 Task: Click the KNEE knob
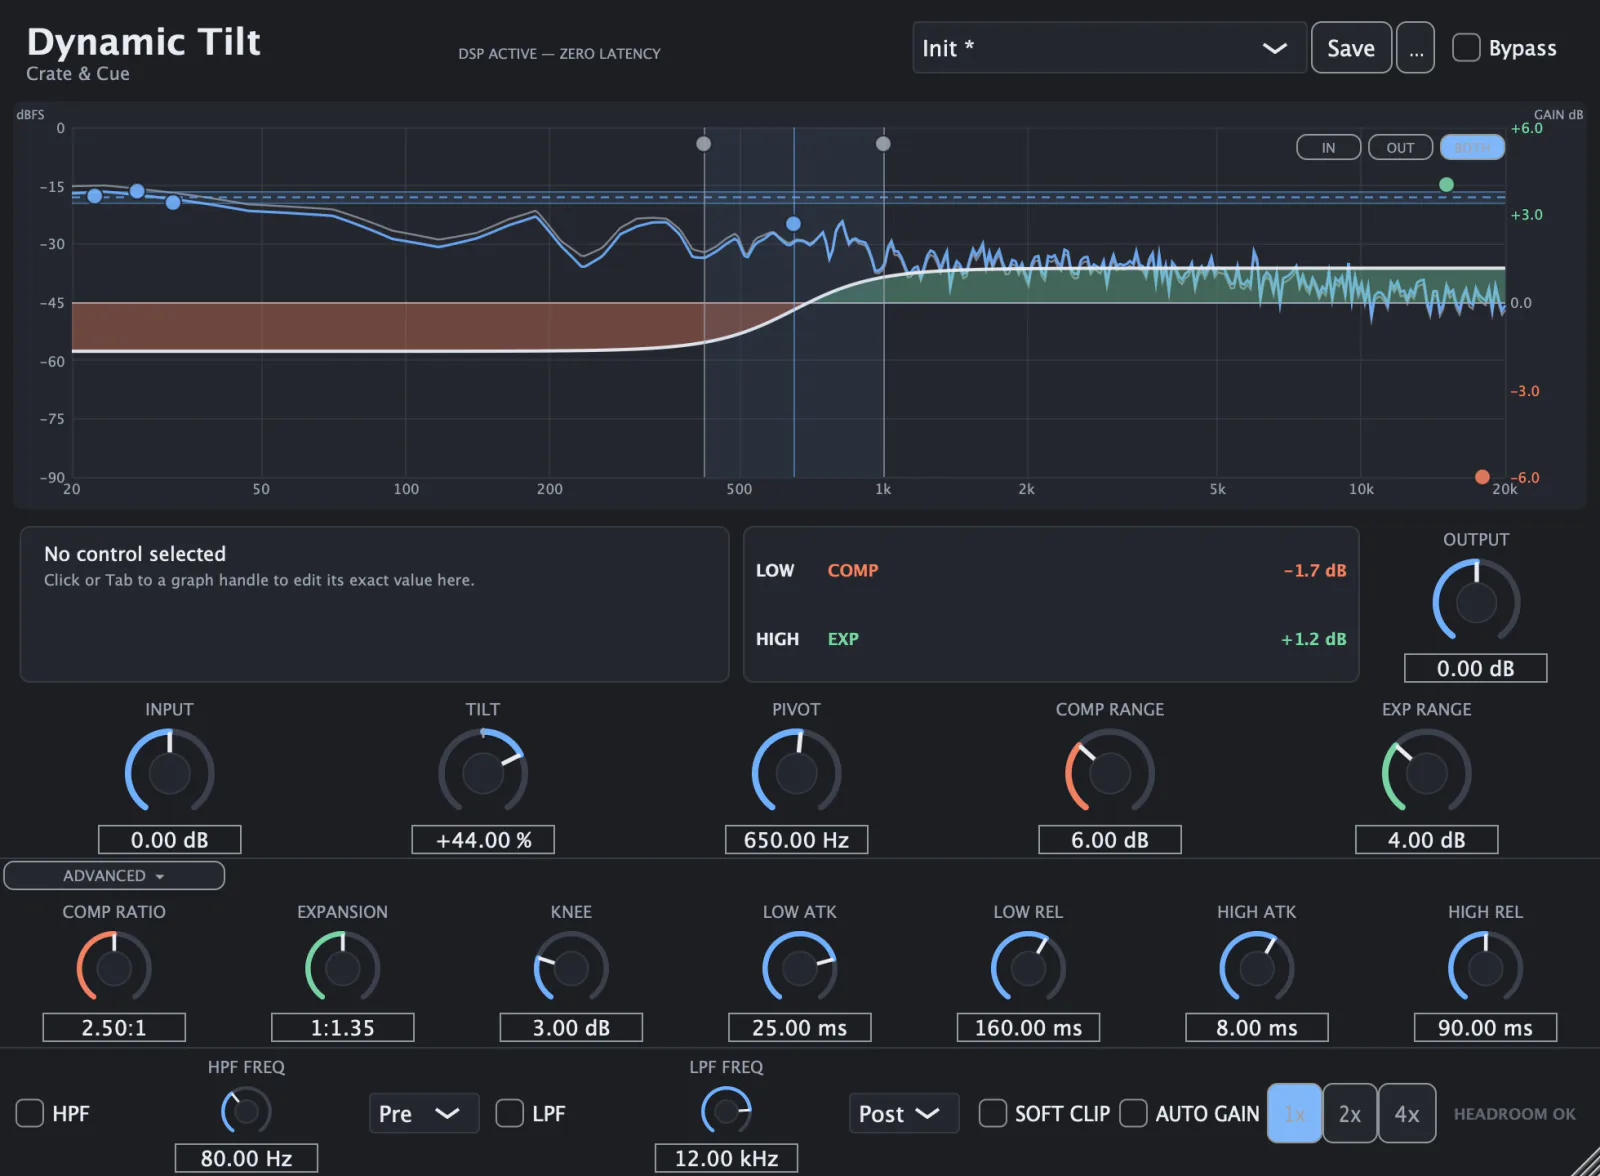coord(571,968)
